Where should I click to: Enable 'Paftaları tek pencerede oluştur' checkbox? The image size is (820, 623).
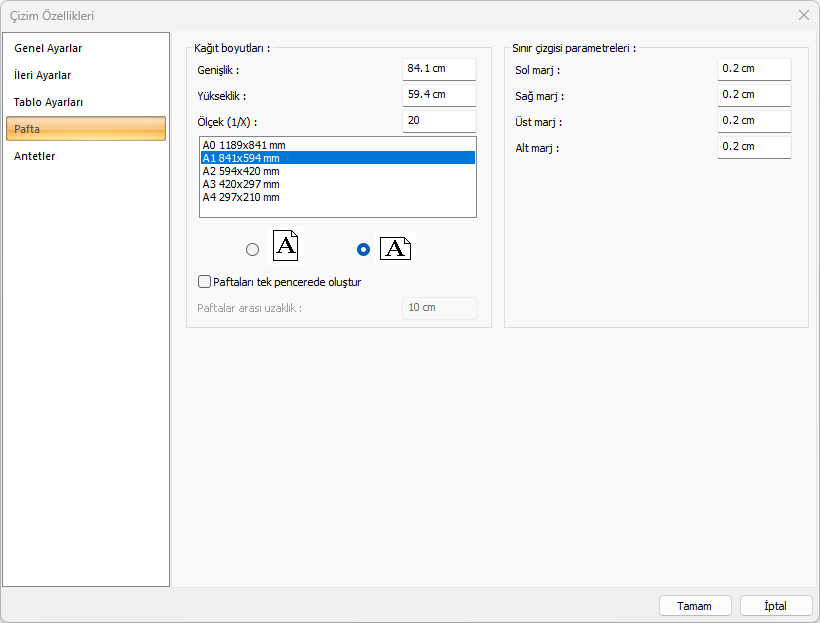pyautogui.click(x=205, y=282)
